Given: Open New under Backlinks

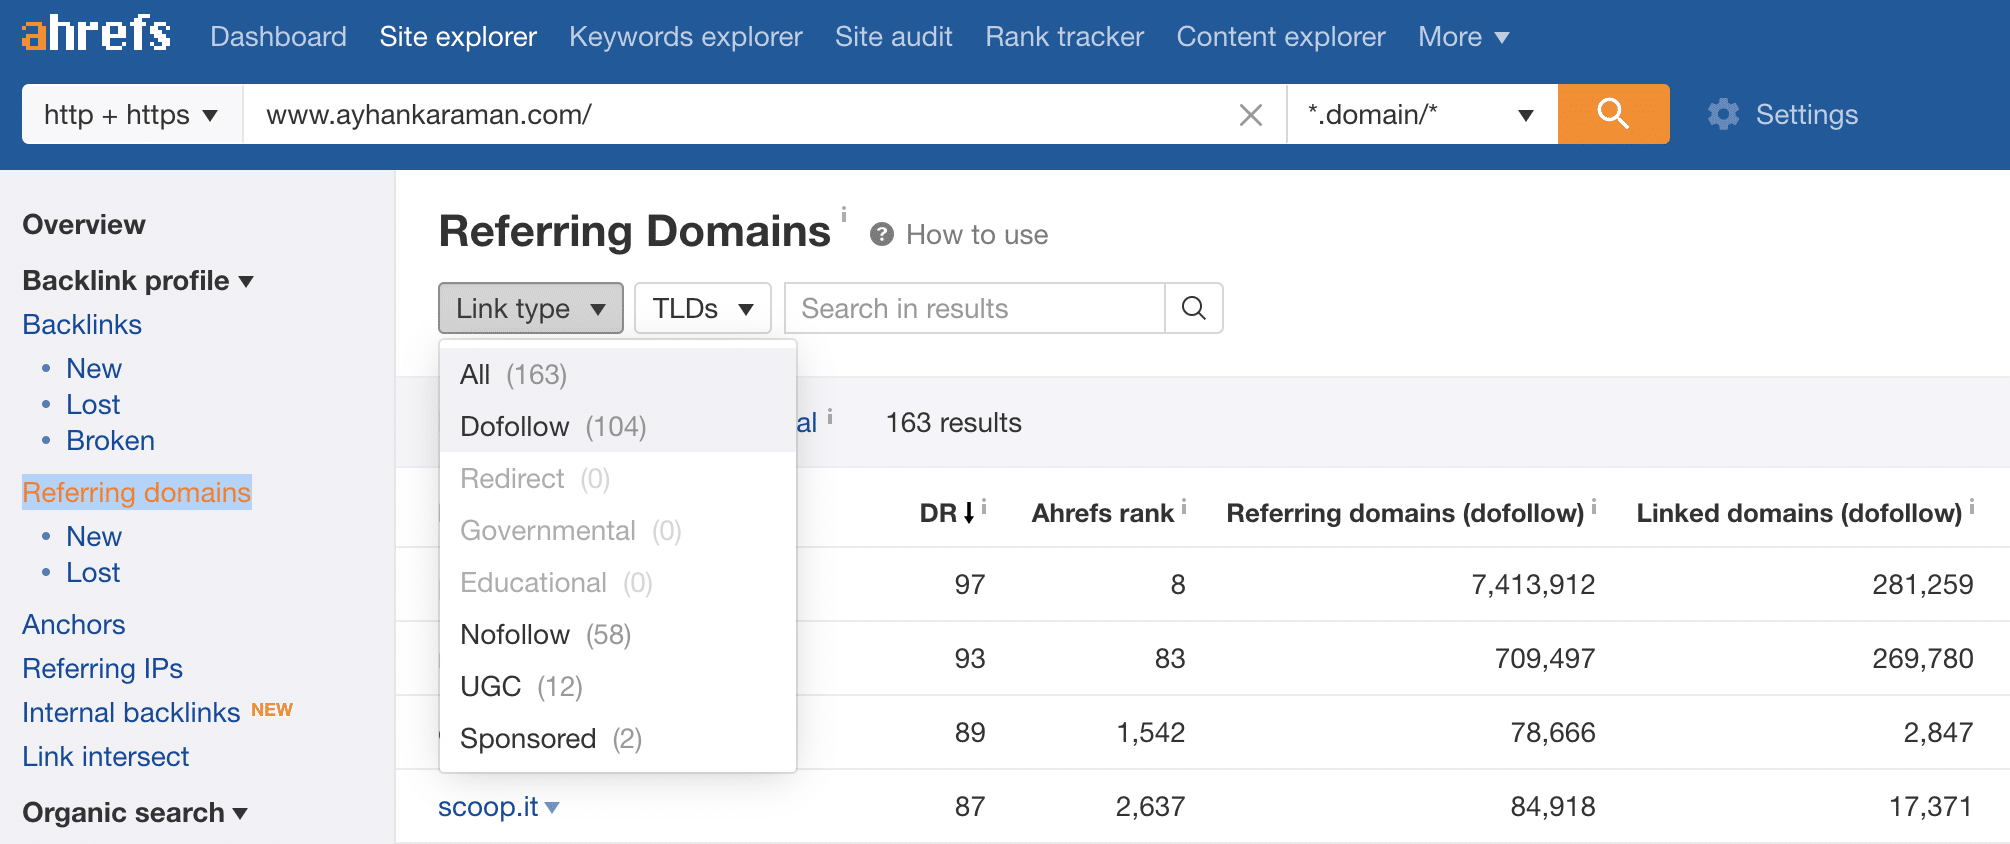Looking at the screenshot, I should click(94, 369).
